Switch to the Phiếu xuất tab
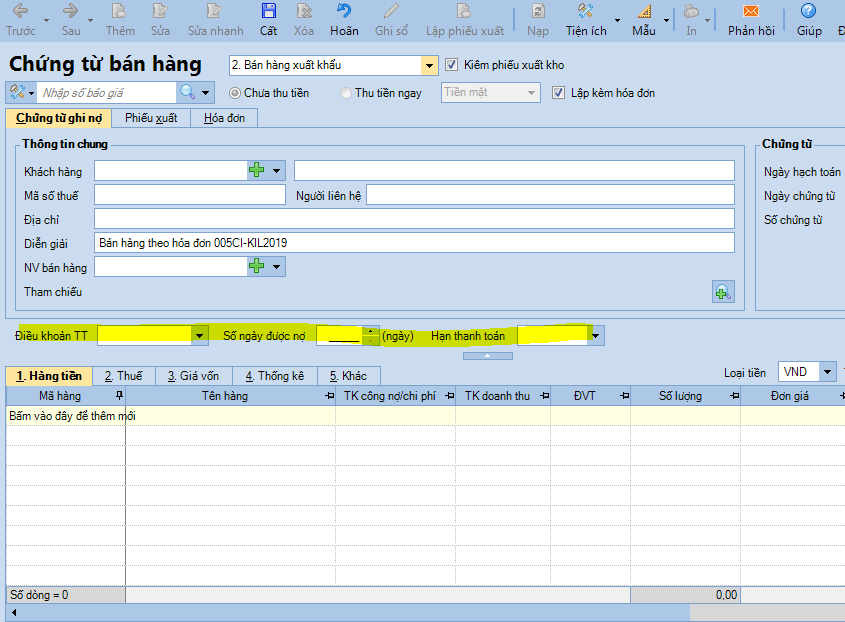The height and width of the screenshot is (622, 845). pos(151,118)
